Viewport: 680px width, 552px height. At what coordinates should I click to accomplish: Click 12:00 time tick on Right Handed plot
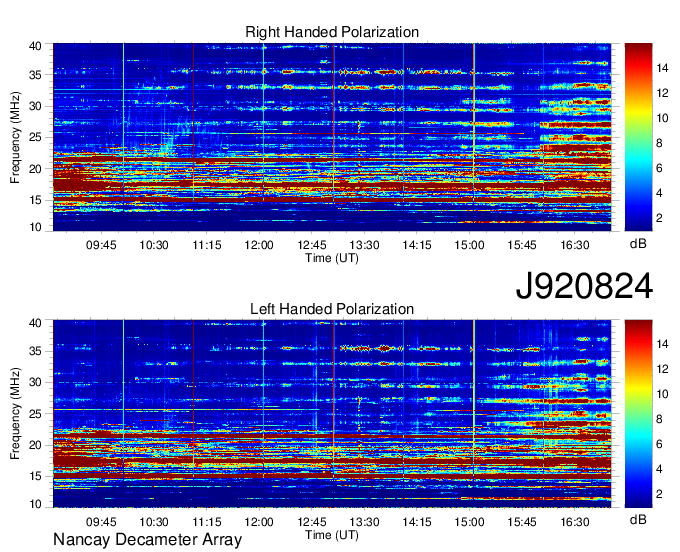point(259,245)
